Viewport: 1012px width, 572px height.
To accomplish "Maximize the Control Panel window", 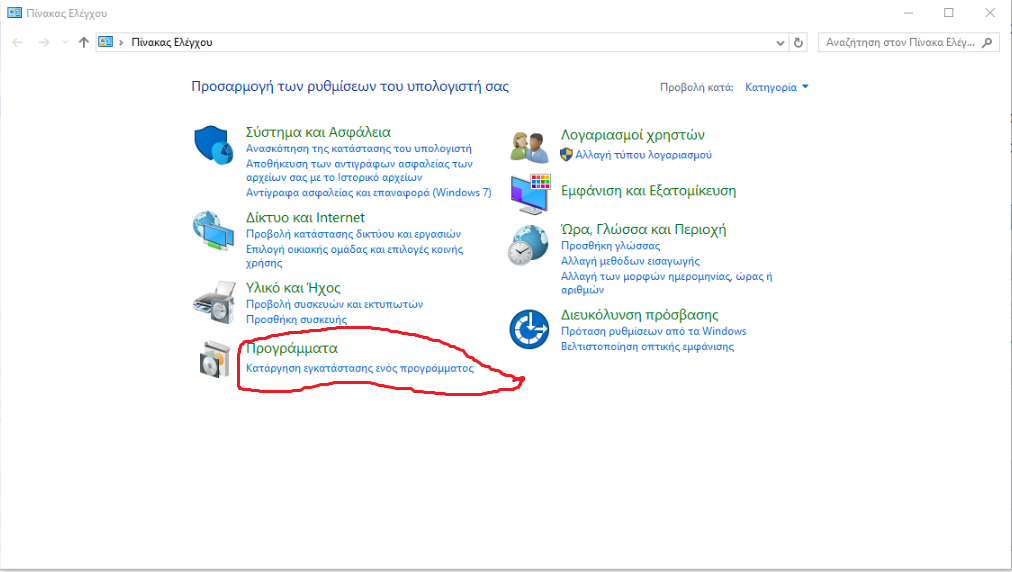I will click(x=949, y=13).
